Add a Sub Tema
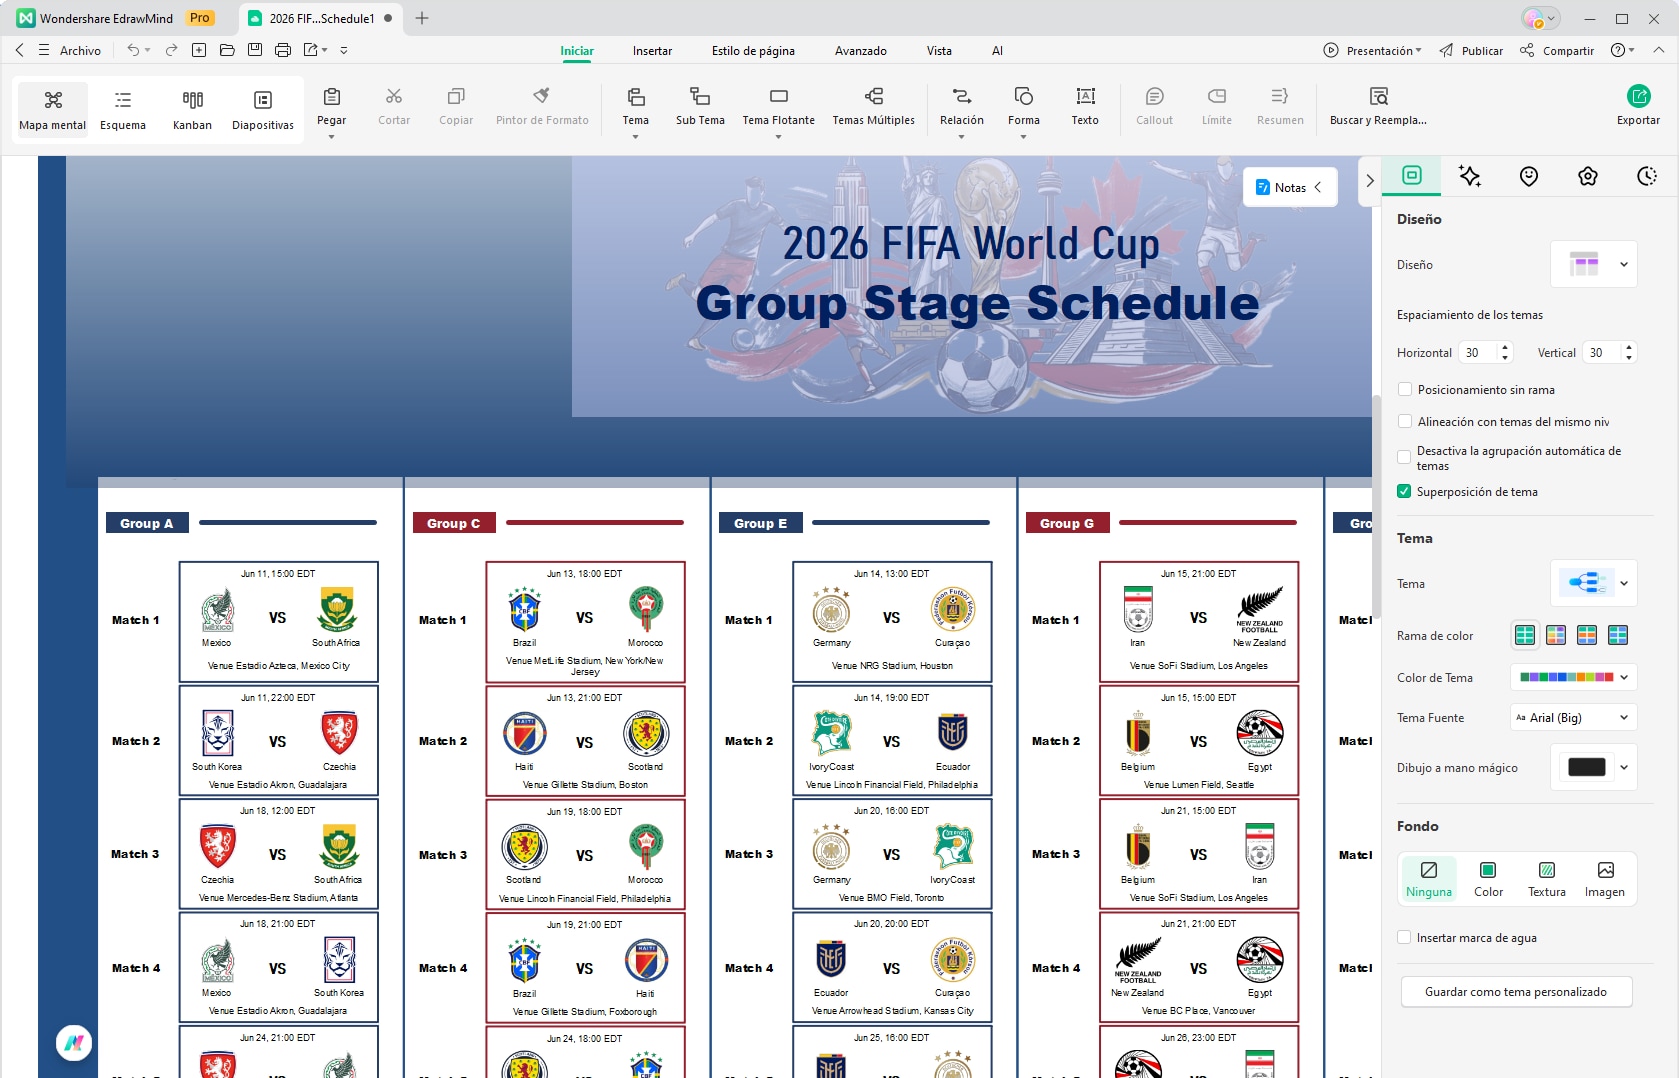The width and height of the screenshot is (1679, 1078). 700,106
